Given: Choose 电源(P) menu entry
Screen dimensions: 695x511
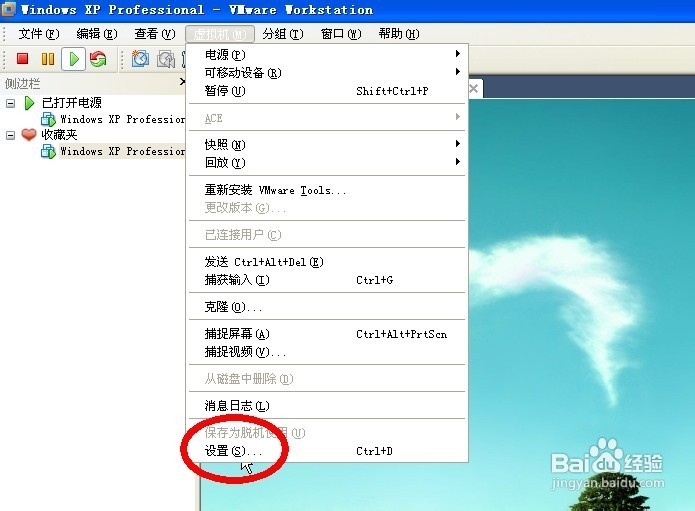Looking at the screenshot, I should 327,55.
